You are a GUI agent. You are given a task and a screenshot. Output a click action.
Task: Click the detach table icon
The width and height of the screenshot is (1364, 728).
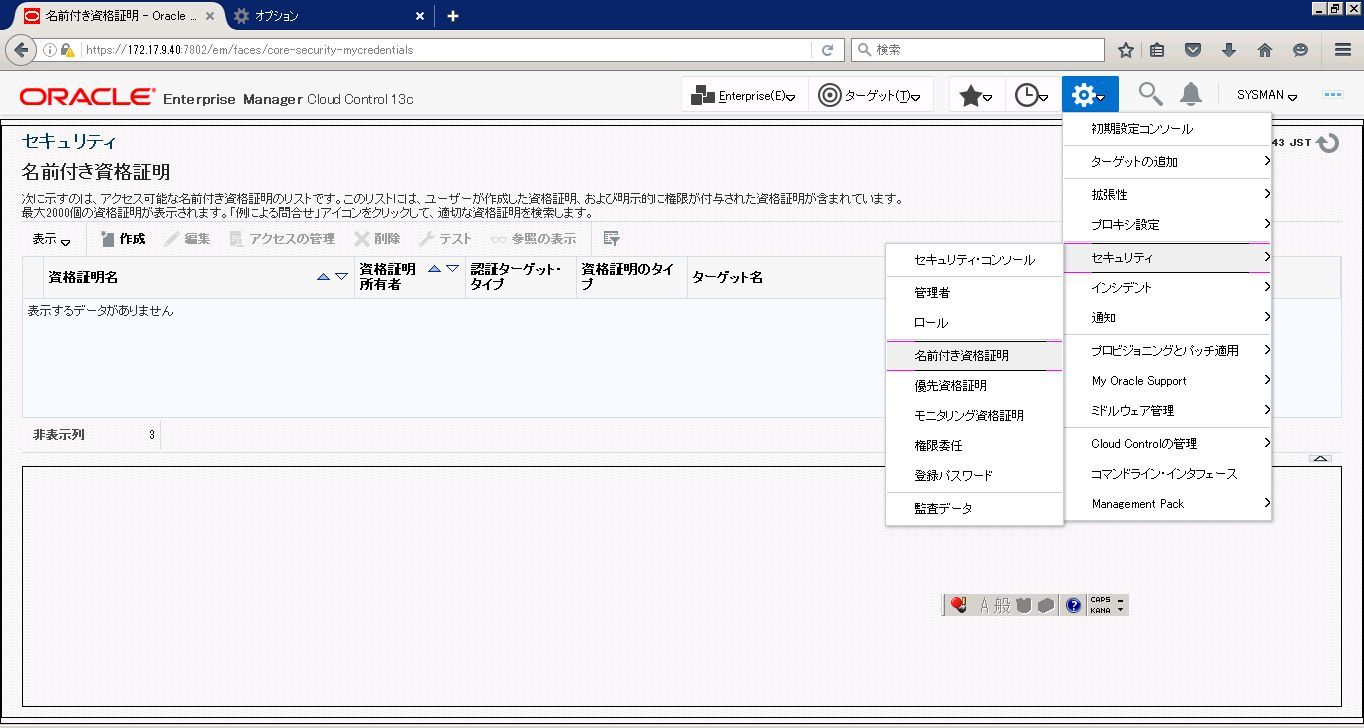click(612, 239)
